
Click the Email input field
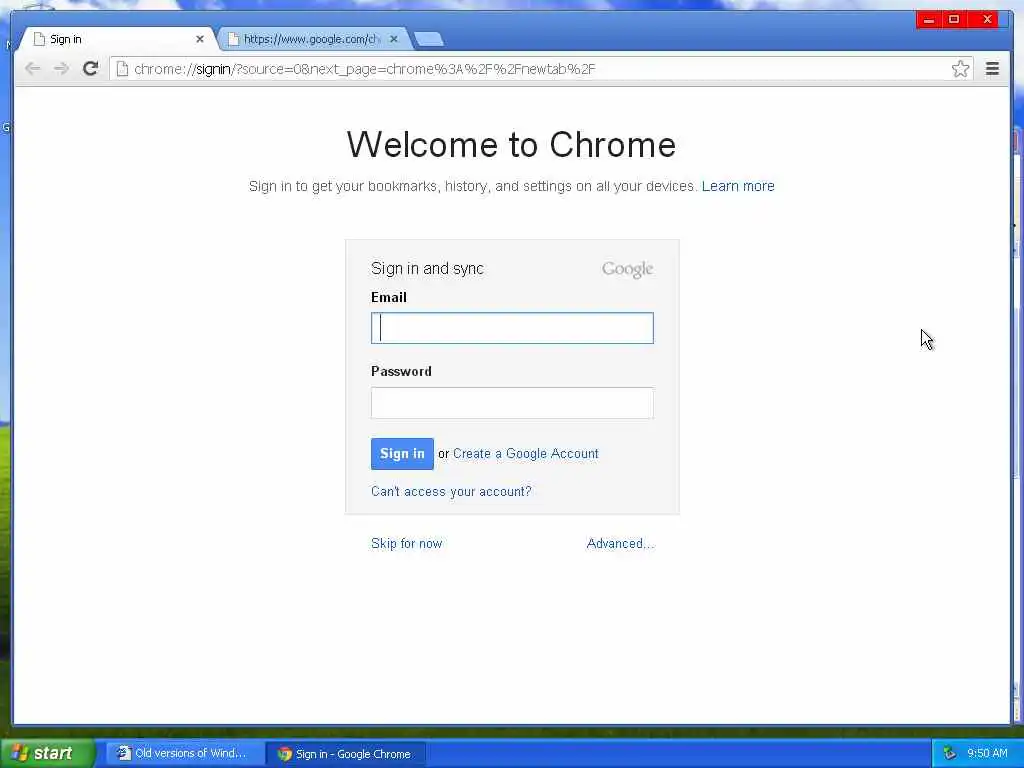coord(512,328)
